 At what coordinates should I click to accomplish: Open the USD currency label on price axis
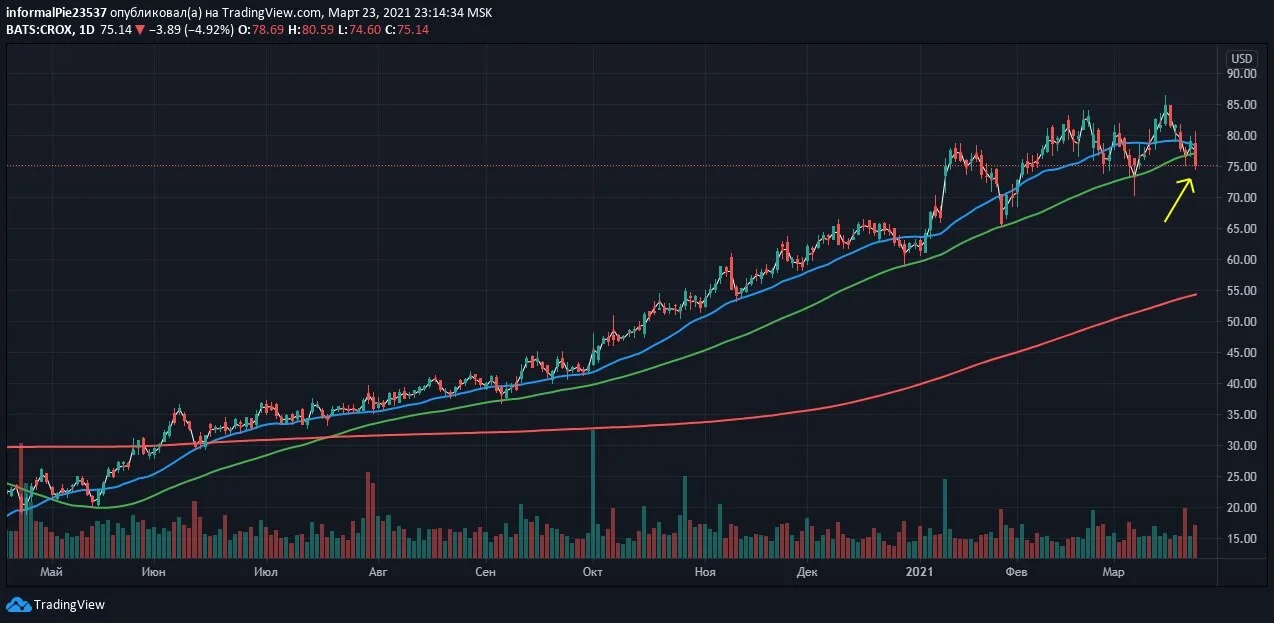(x=1242, y=58)
